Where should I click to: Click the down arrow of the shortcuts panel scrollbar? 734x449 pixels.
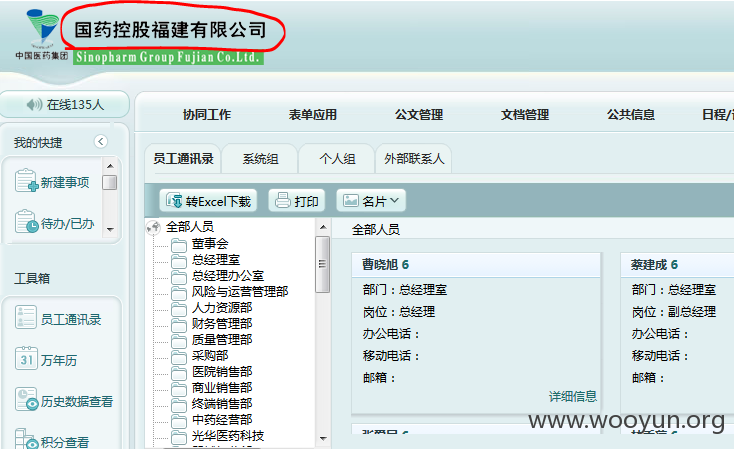pyautogui.click(x=110, y=229)
